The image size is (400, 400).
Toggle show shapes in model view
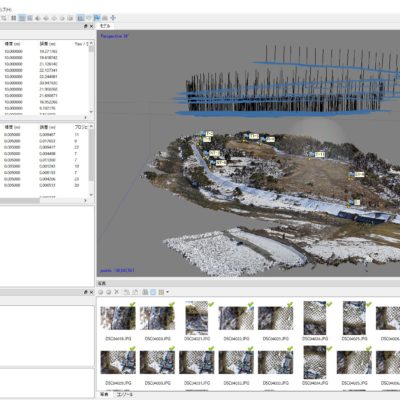coord(89,18)
